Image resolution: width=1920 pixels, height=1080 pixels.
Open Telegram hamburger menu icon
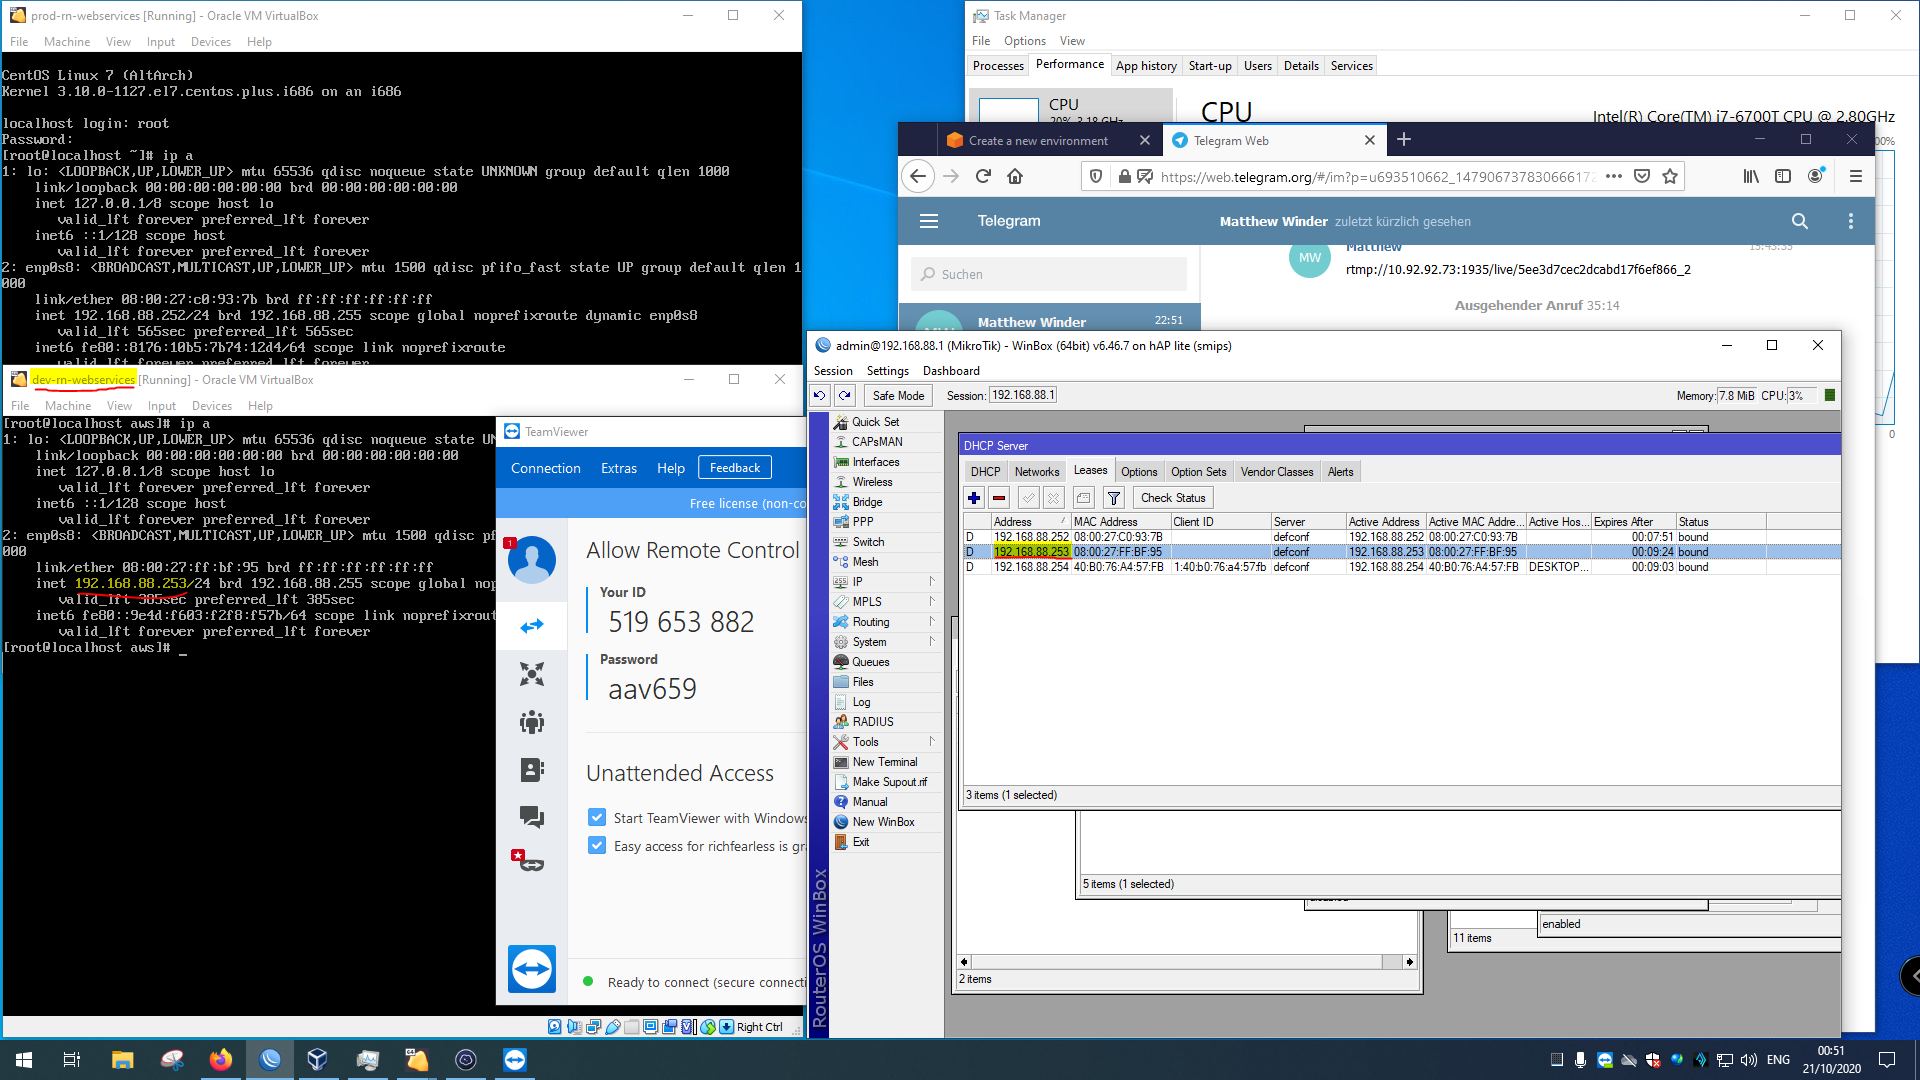coord(929,221)
